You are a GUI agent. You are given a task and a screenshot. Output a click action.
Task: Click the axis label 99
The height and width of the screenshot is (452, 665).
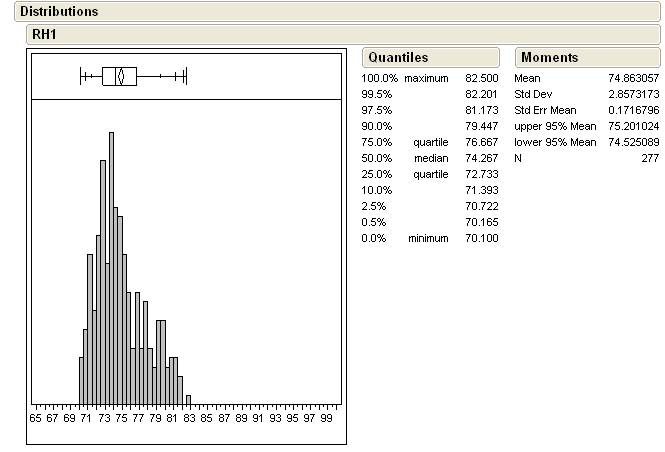click(327, 416)
